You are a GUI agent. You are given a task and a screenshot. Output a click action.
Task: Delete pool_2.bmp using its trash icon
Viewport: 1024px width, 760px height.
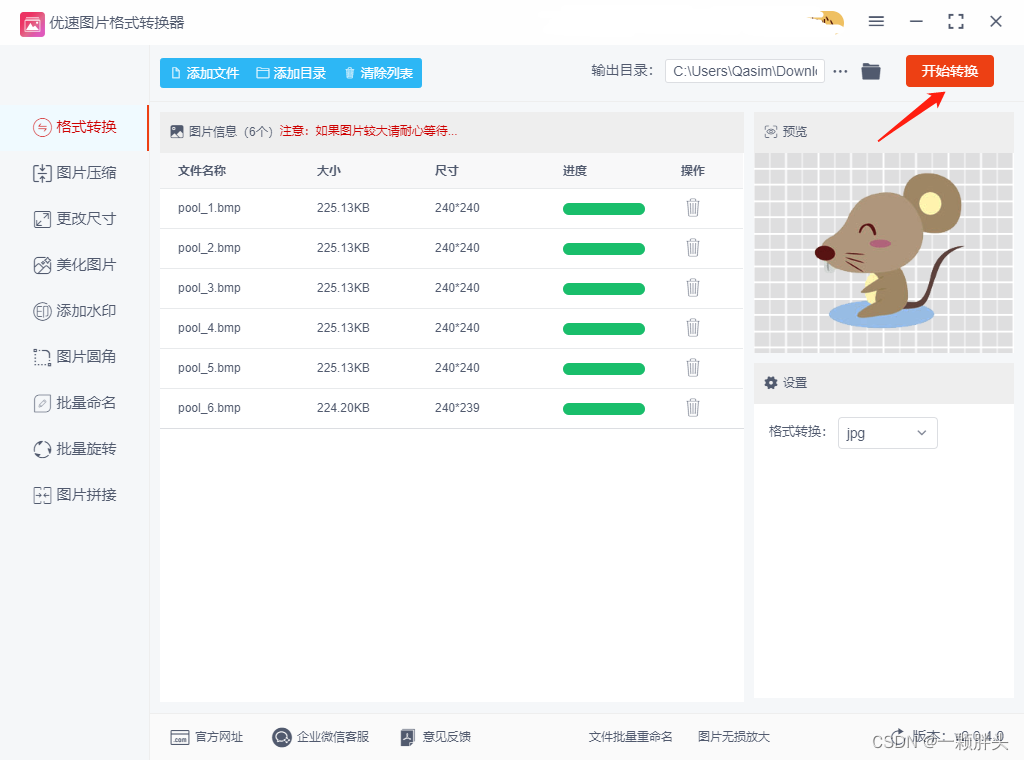click(693, 248)
